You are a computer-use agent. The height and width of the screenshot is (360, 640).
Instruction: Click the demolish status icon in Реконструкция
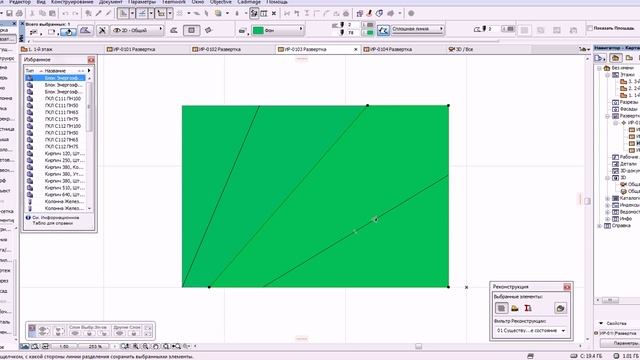pyautogui.click(x=515, y=308)
